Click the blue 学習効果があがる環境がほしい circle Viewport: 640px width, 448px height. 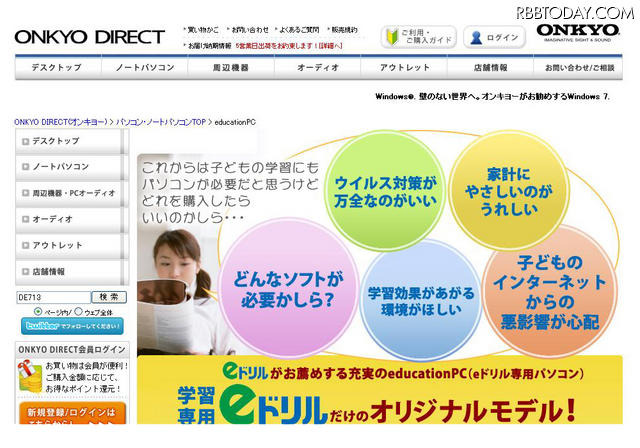coord(421,300)
